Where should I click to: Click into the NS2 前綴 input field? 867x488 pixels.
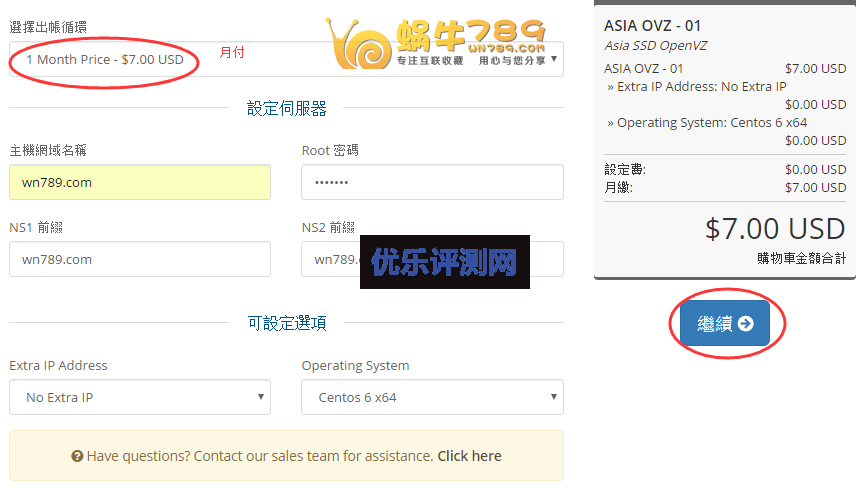pos(432,259)
